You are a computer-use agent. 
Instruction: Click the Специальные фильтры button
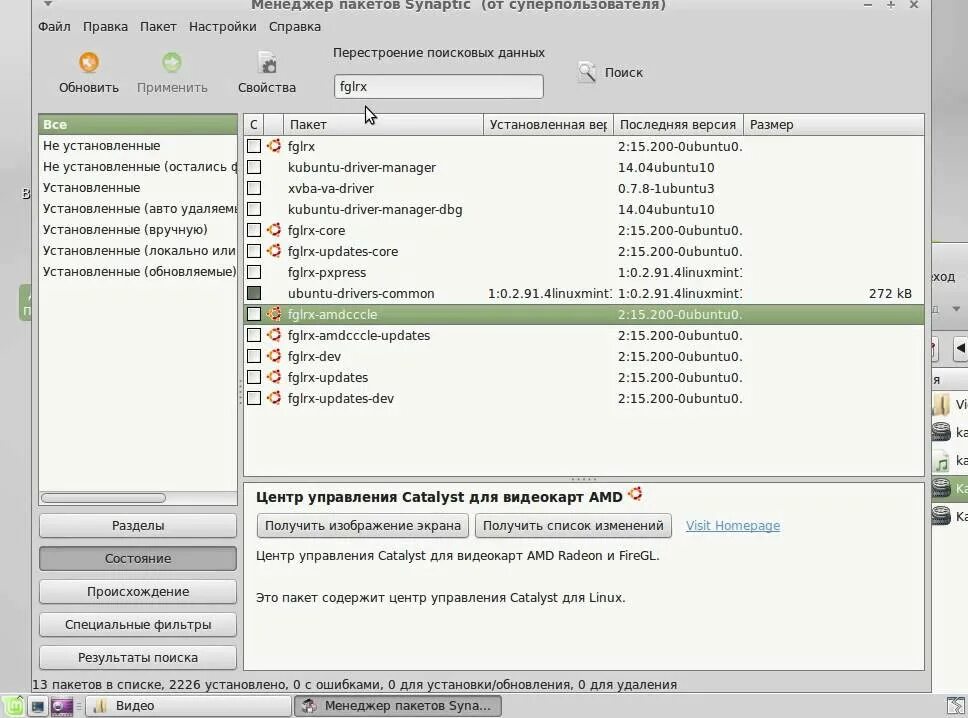pyautogui.click(x=138, y=625)
